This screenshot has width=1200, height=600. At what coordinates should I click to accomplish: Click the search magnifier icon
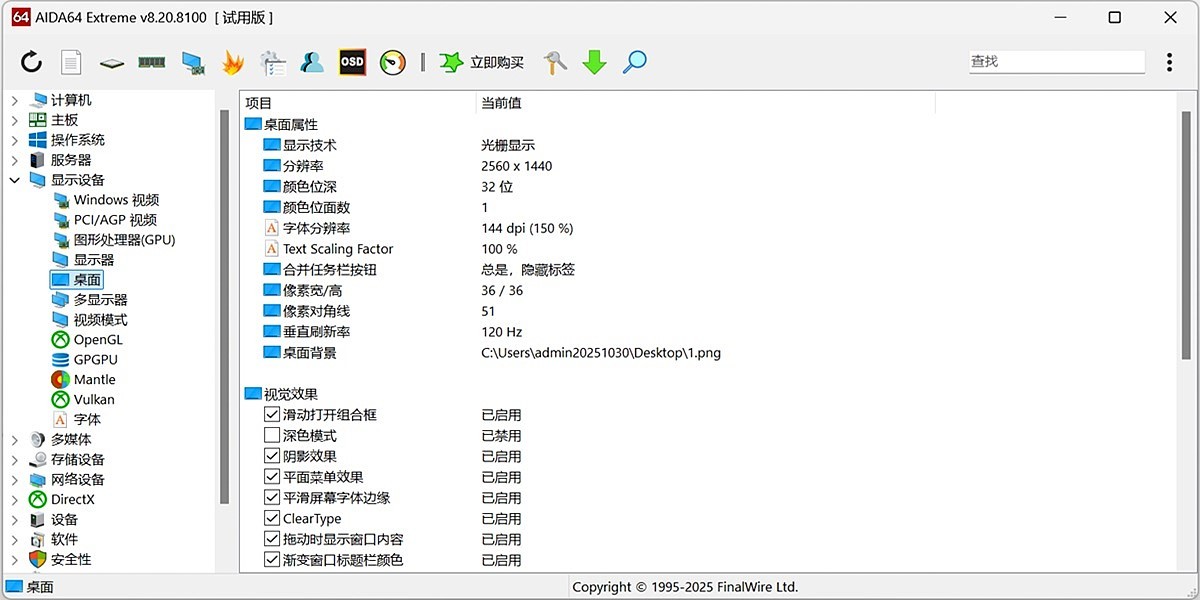tap(634, 62)
